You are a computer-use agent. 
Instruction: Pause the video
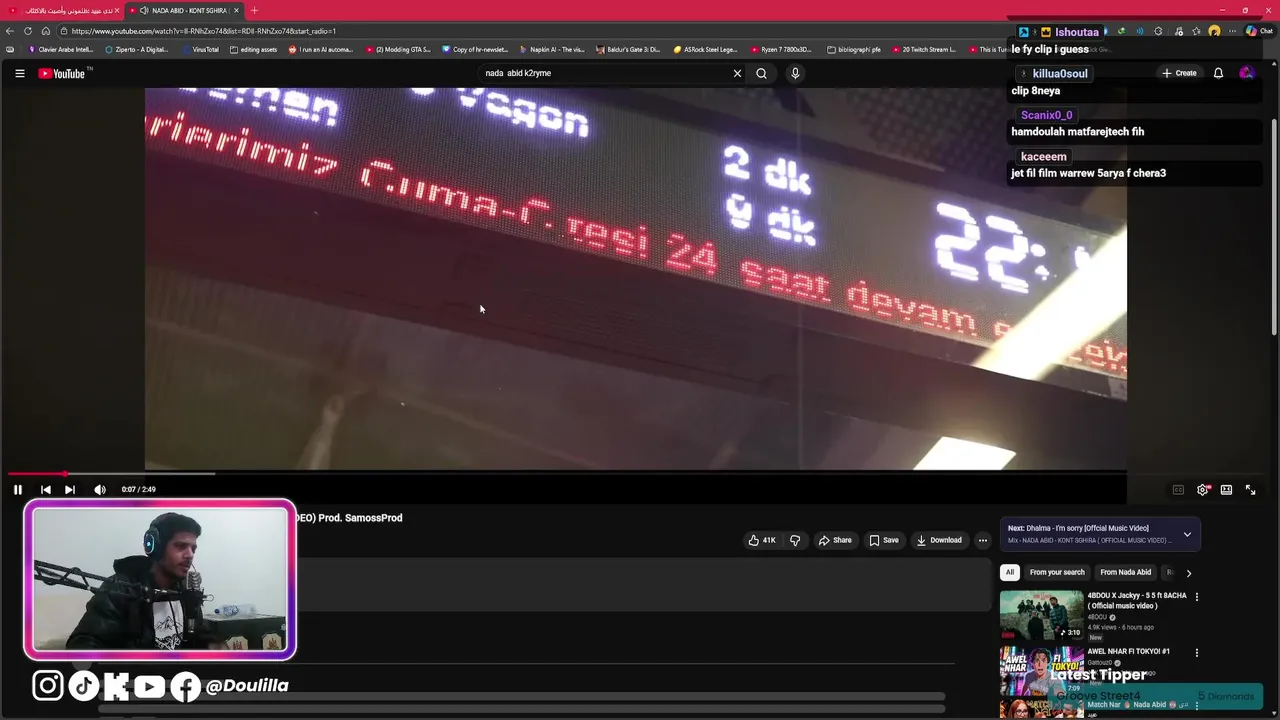(x=17, y=489)
